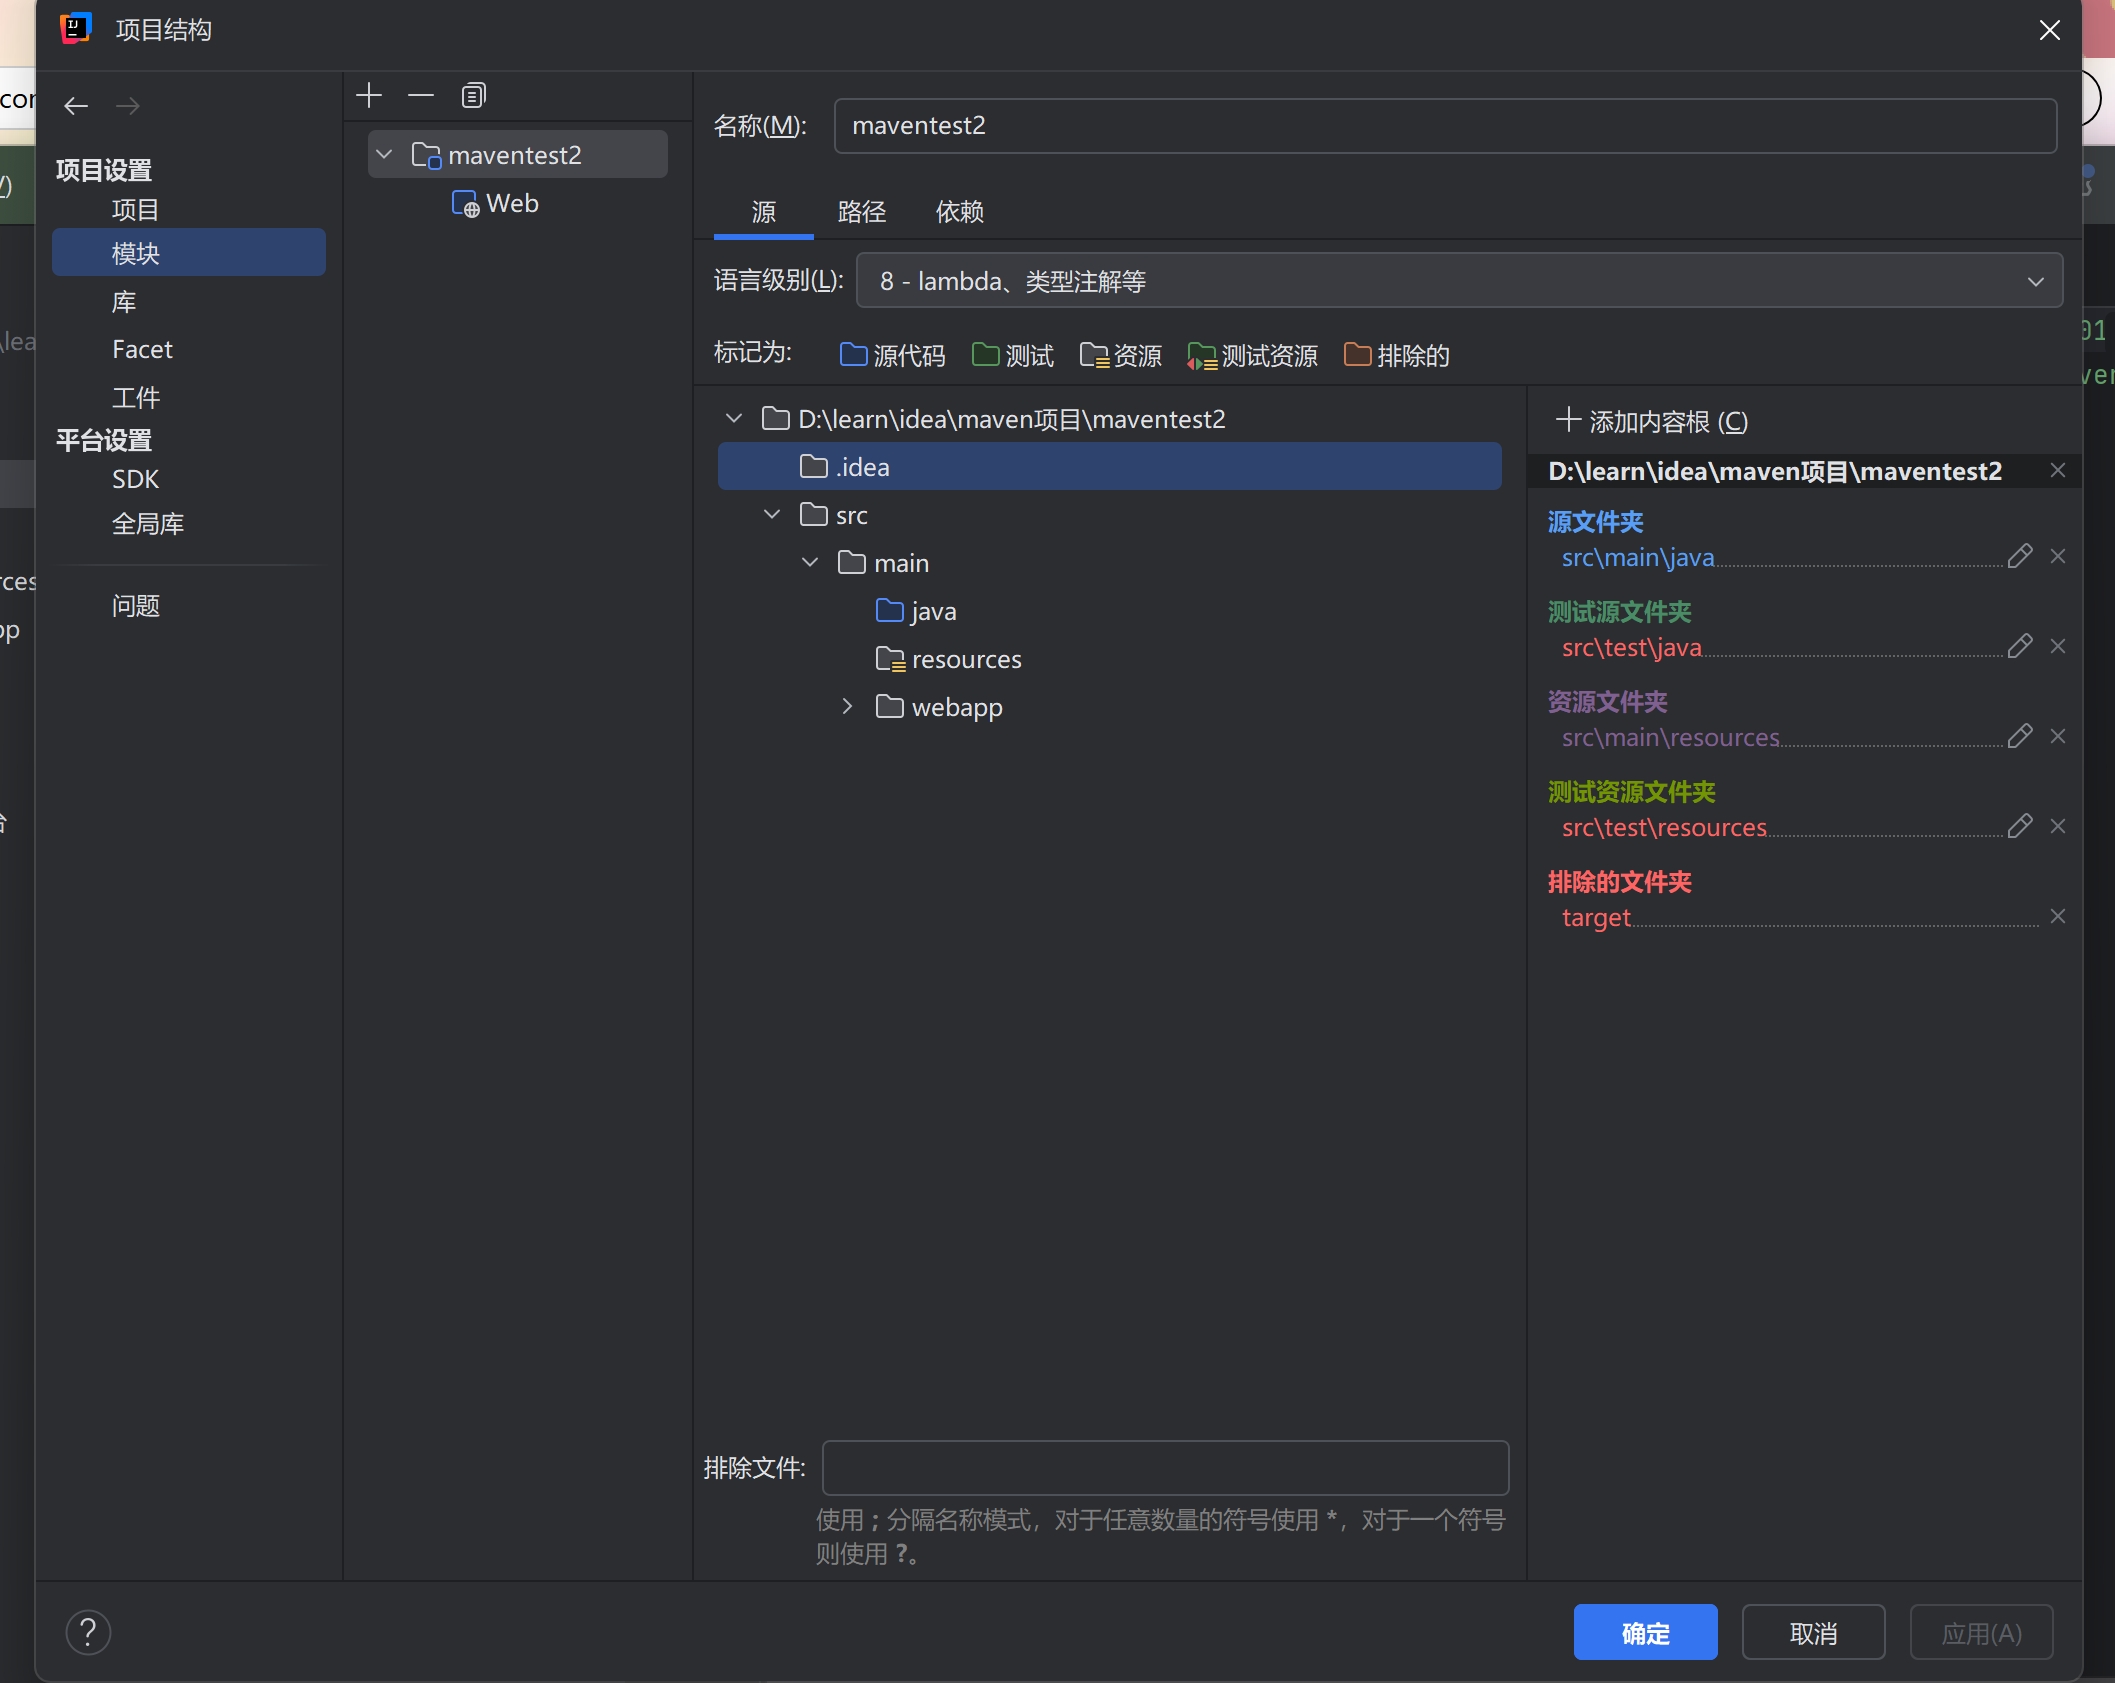Click the remove module minus icon

coord(421,96)
